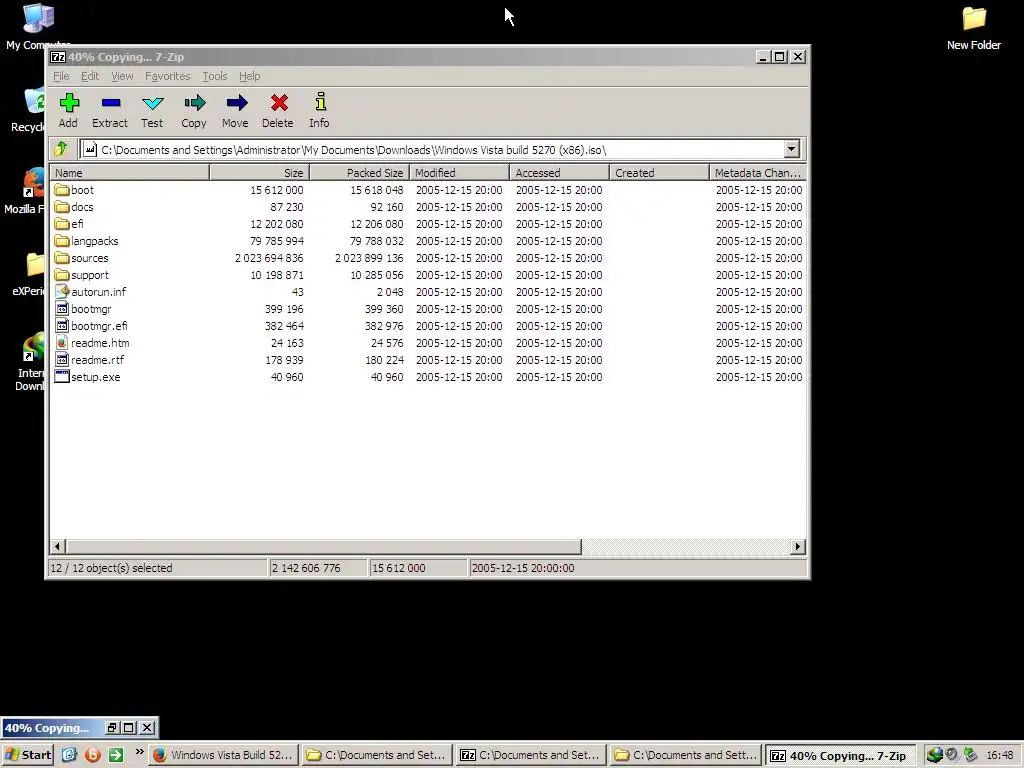Click the setup.exe file icon
The width and height of the screenshot is (1024, 768).
[x=62, y=377]
